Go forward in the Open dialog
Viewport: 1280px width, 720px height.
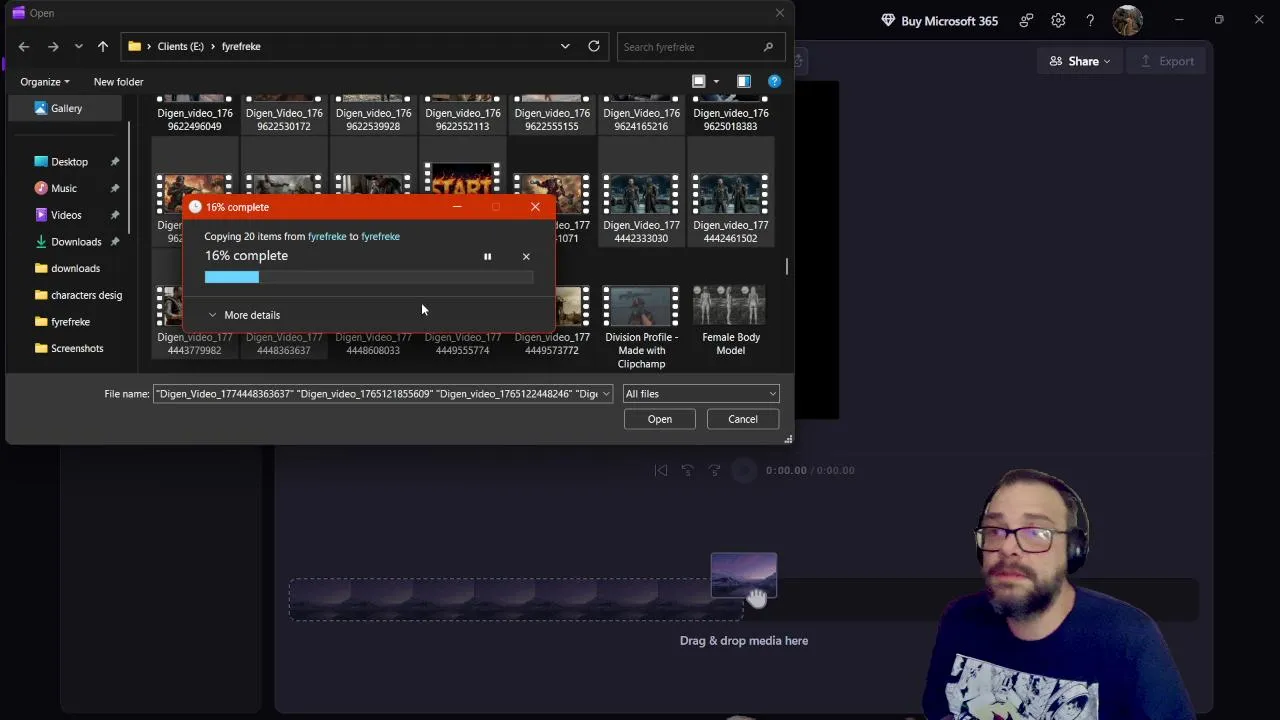pos(53,47)
